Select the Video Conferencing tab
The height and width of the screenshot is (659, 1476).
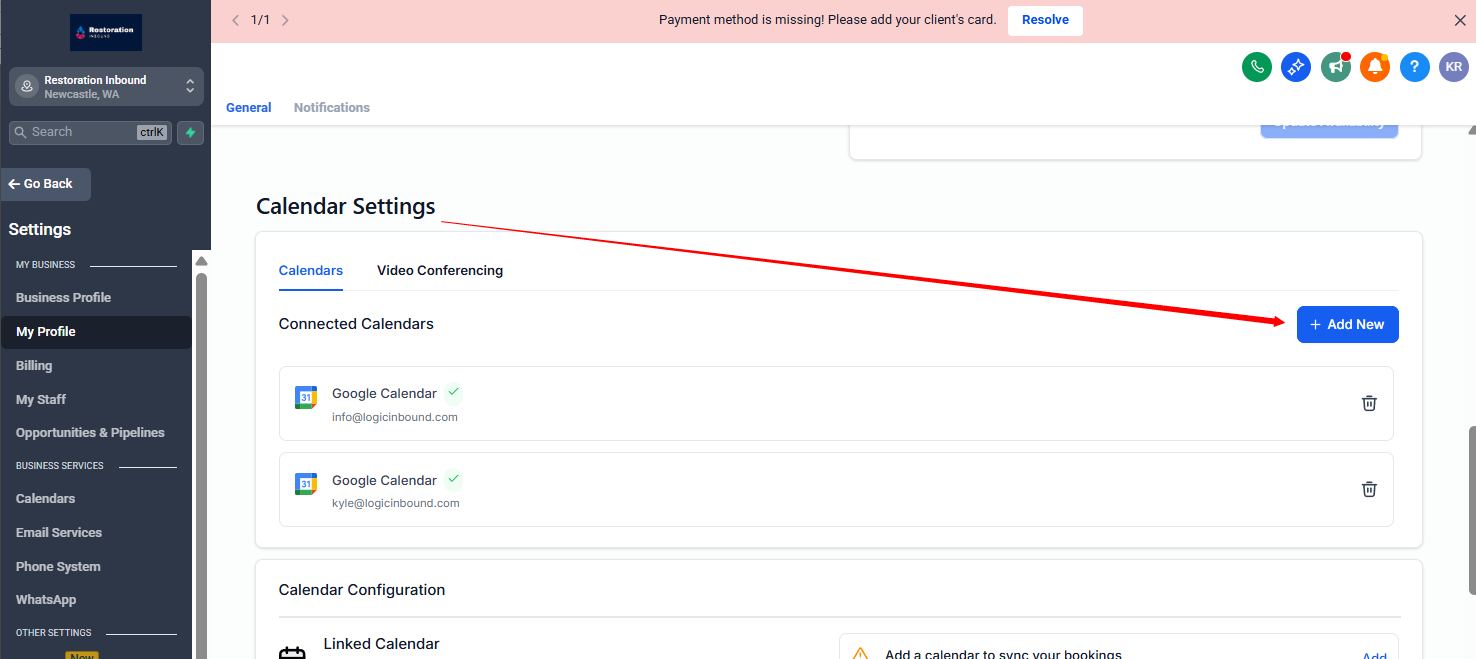pyautogui.click(x=440, y=271)
